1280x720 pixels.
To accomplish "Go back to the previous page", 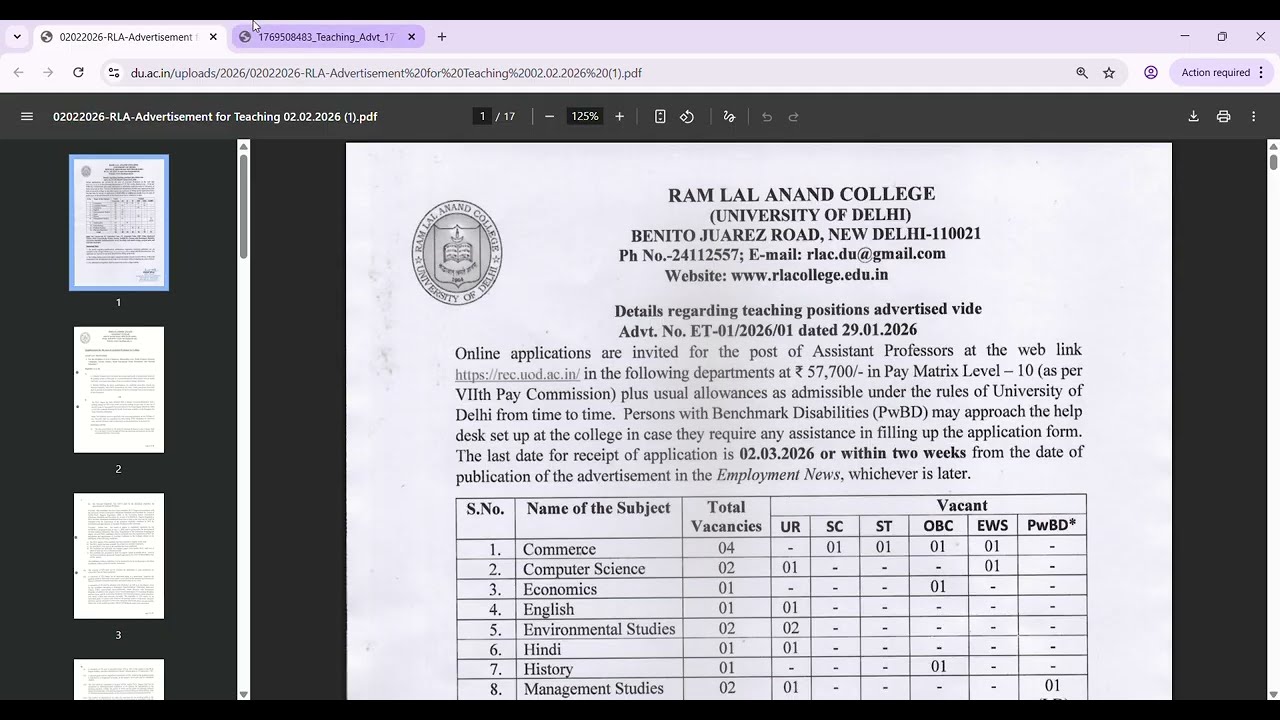I will pyautogui.click(x=18, y=72).
